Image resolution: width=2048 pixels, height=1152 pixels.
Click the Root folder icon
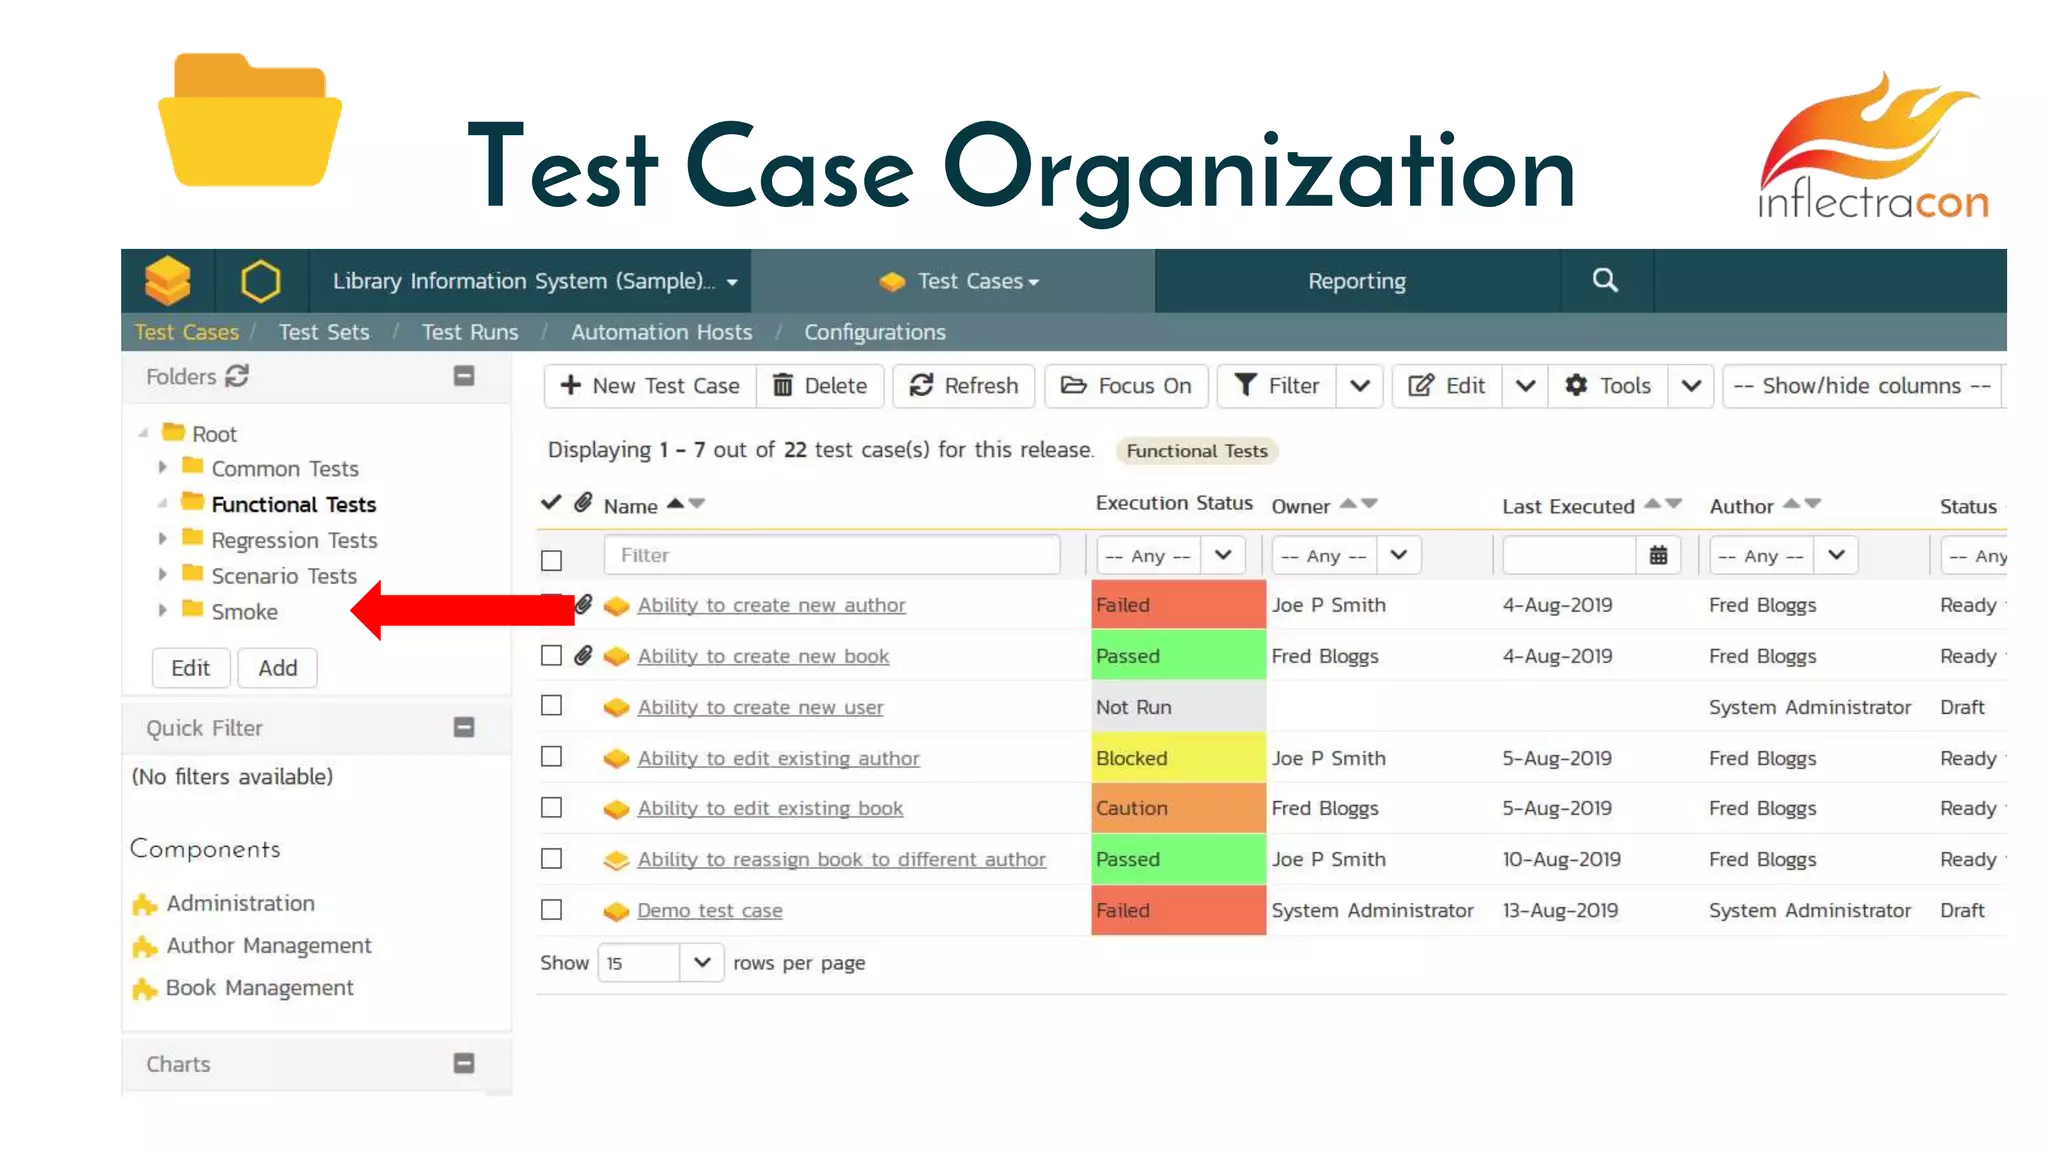(174, 432)
